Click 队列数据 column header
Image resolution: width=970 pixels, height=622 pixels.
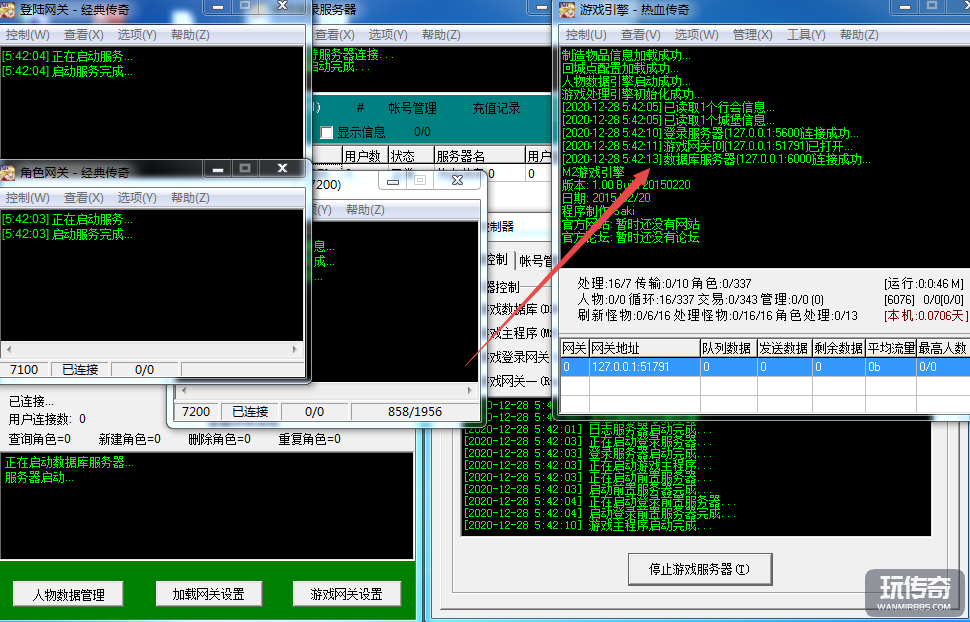pos(728,348)
